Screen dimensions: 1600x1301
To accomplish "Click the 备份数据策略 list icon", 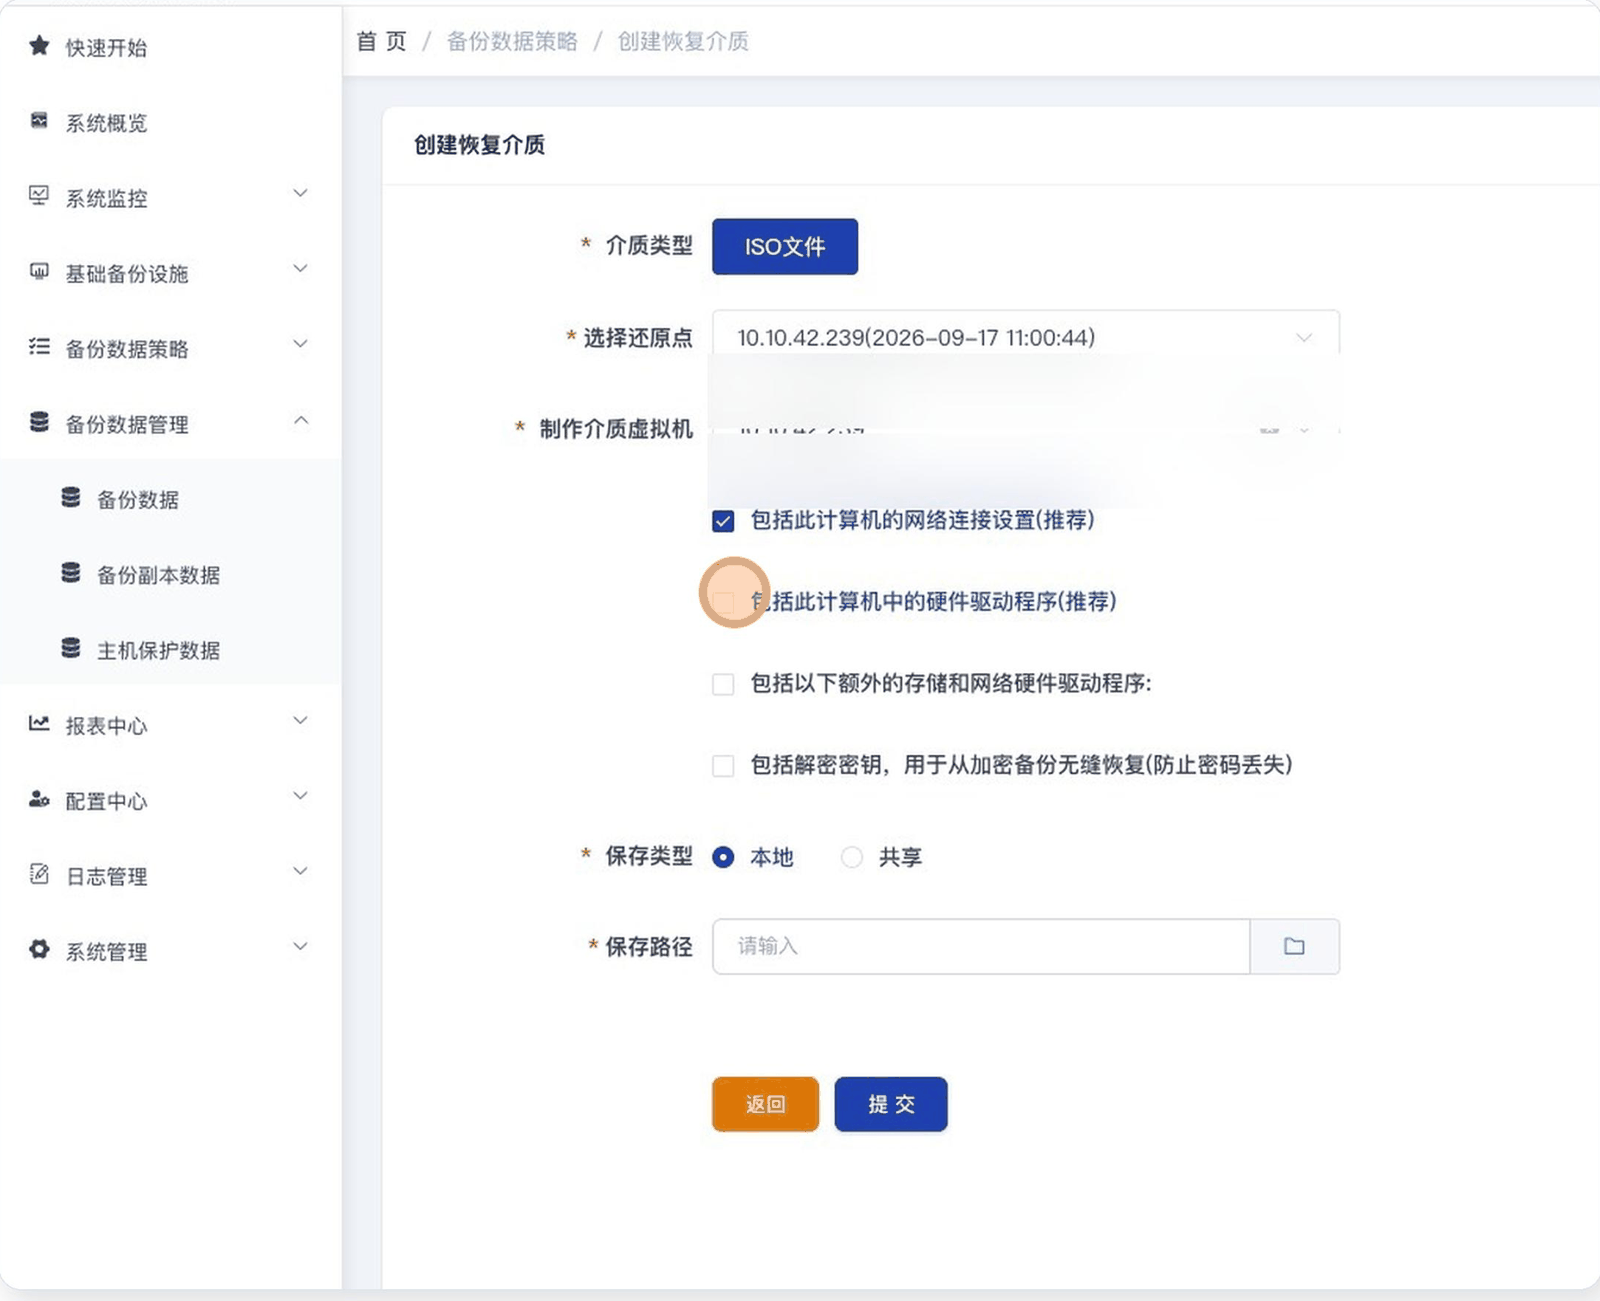I will coord(39,347).
